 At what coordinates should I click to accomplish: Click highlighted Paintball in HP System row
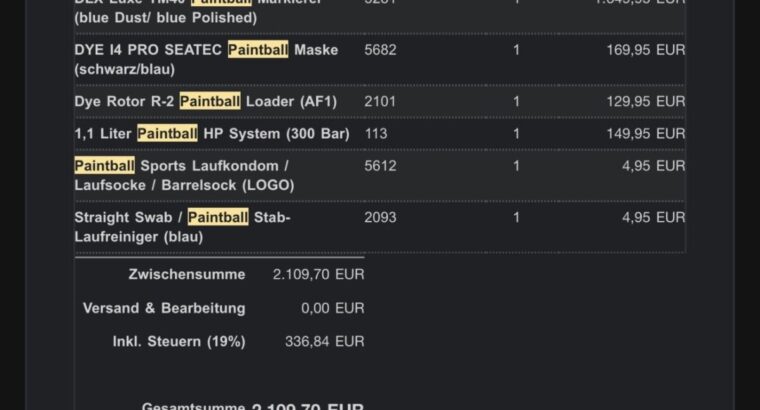click(x=167, y=134)
